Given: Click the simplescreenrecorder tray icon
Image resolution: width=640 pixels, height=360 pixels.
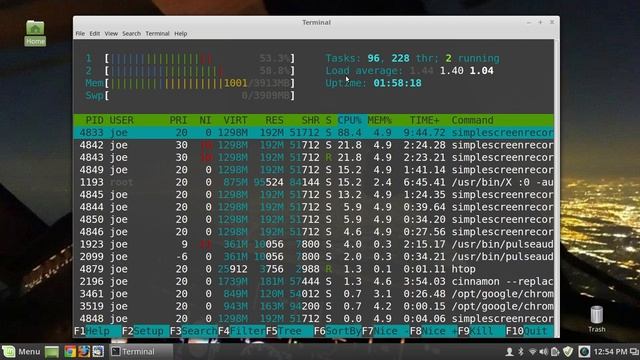Looking at the screenshot, I should tap(584, 351).
